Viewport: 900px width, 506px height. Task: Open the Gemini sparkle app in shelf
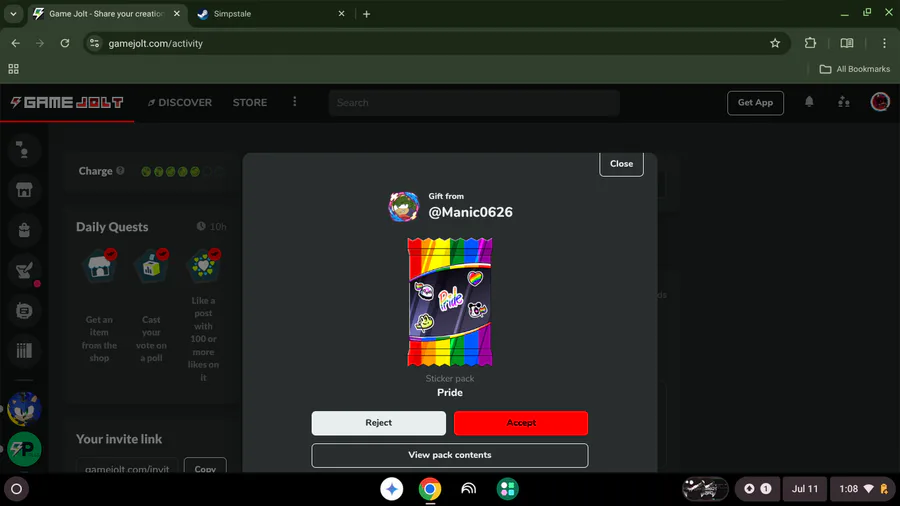[391, 489]
